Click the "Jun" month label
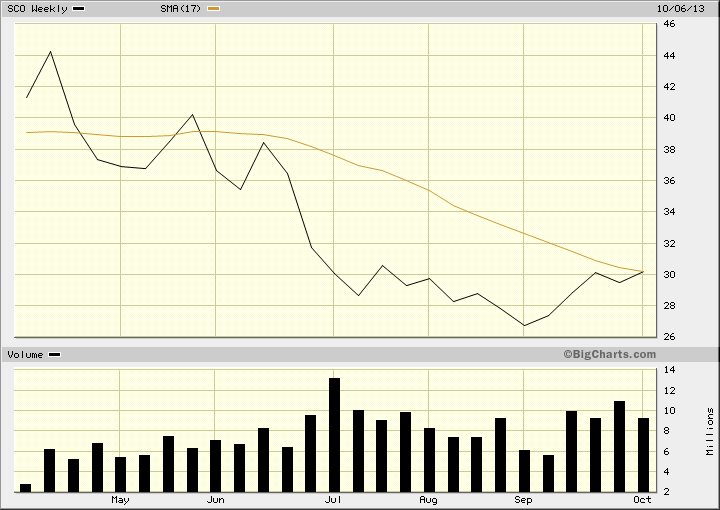Image resolution: width=720 pixels, height=510 pixels. pos(215,499)
